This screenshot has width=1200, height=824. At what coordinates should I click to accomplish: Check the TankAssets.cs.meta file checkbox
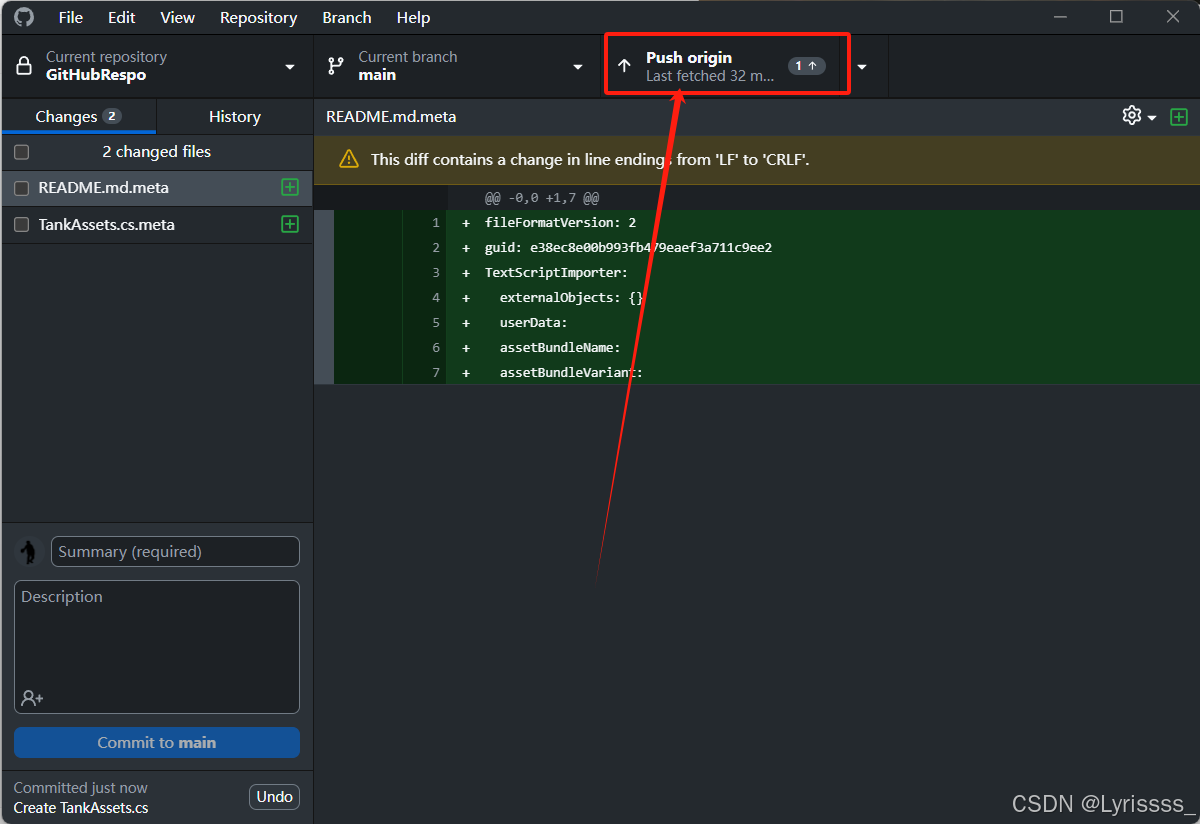[22, 225]
